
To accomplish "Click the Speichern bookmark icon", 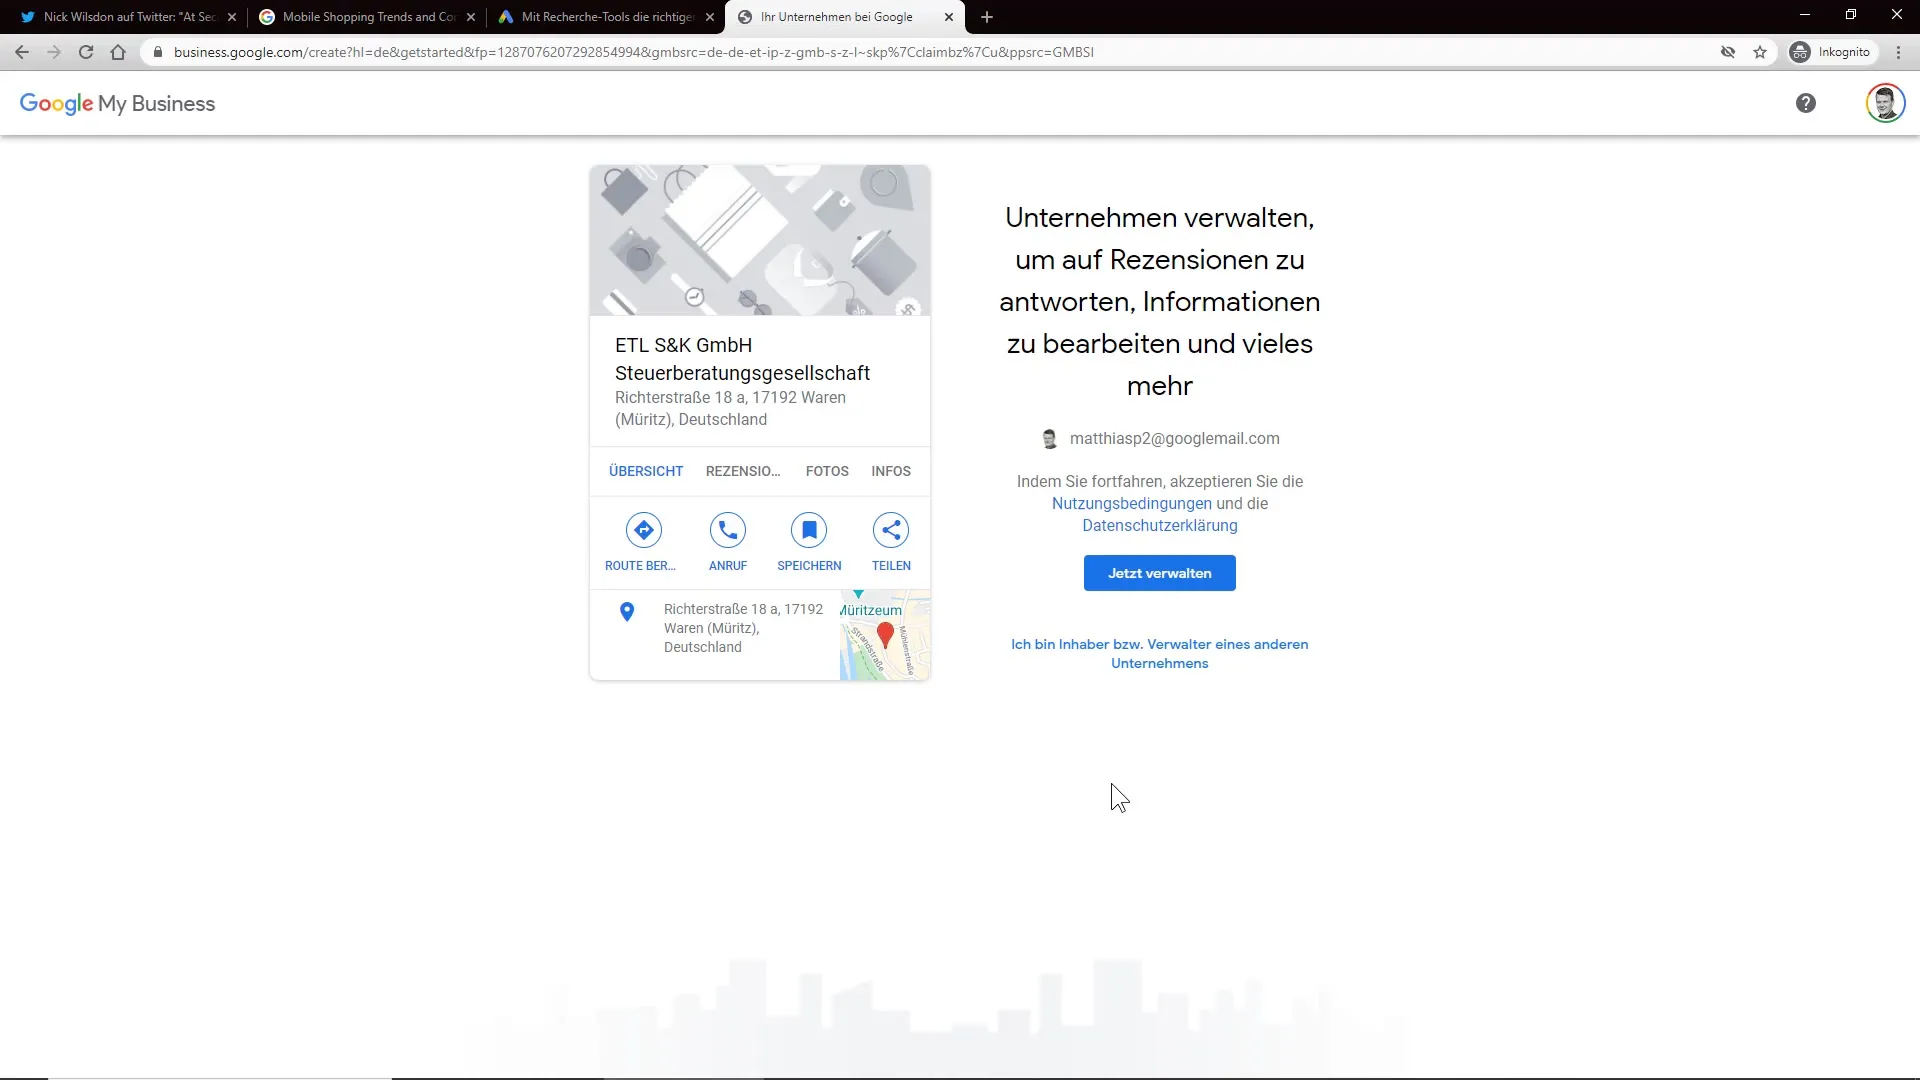I will pyautogui.click(x=809, y=530).
